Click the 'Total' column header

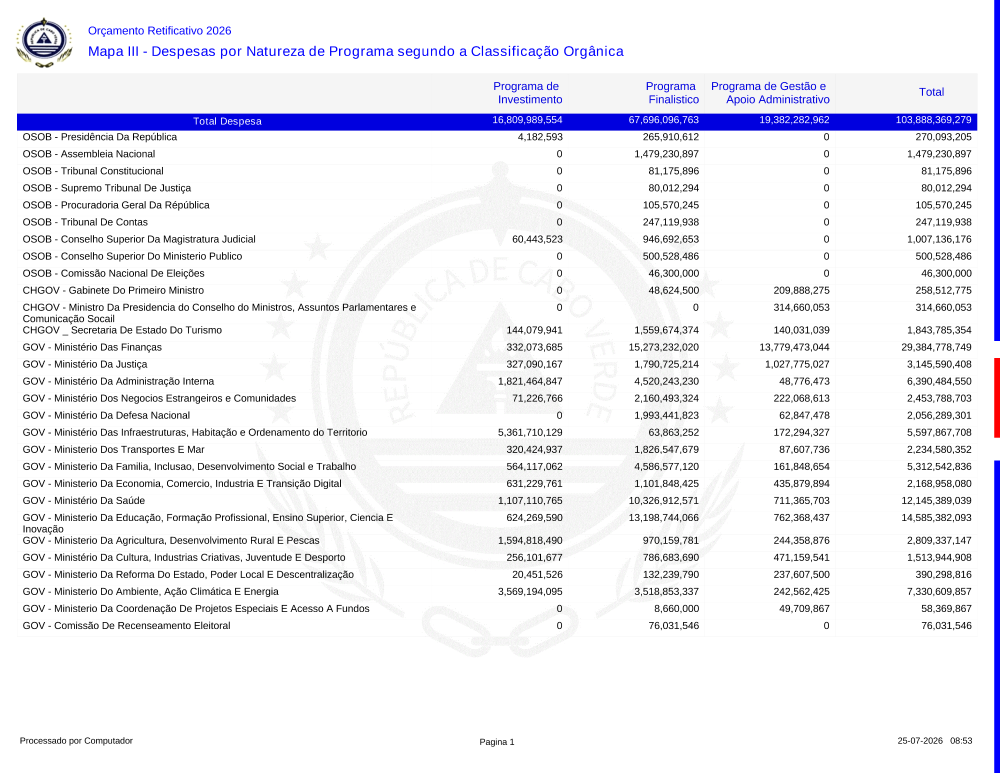click(x=931, y=92)
